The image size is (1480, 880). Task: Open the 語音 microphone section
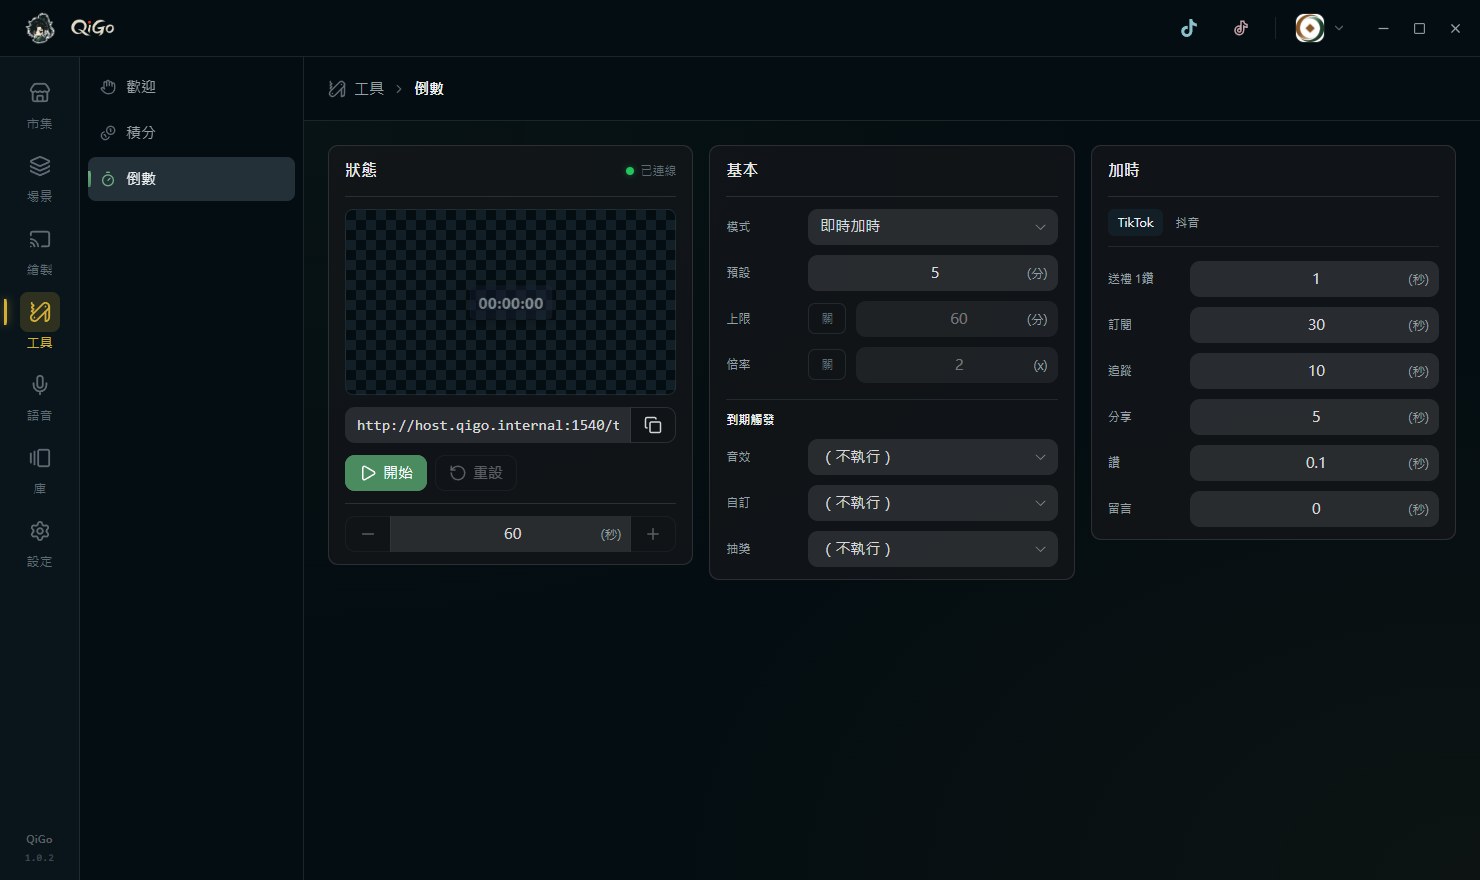[x=40, y=397]
